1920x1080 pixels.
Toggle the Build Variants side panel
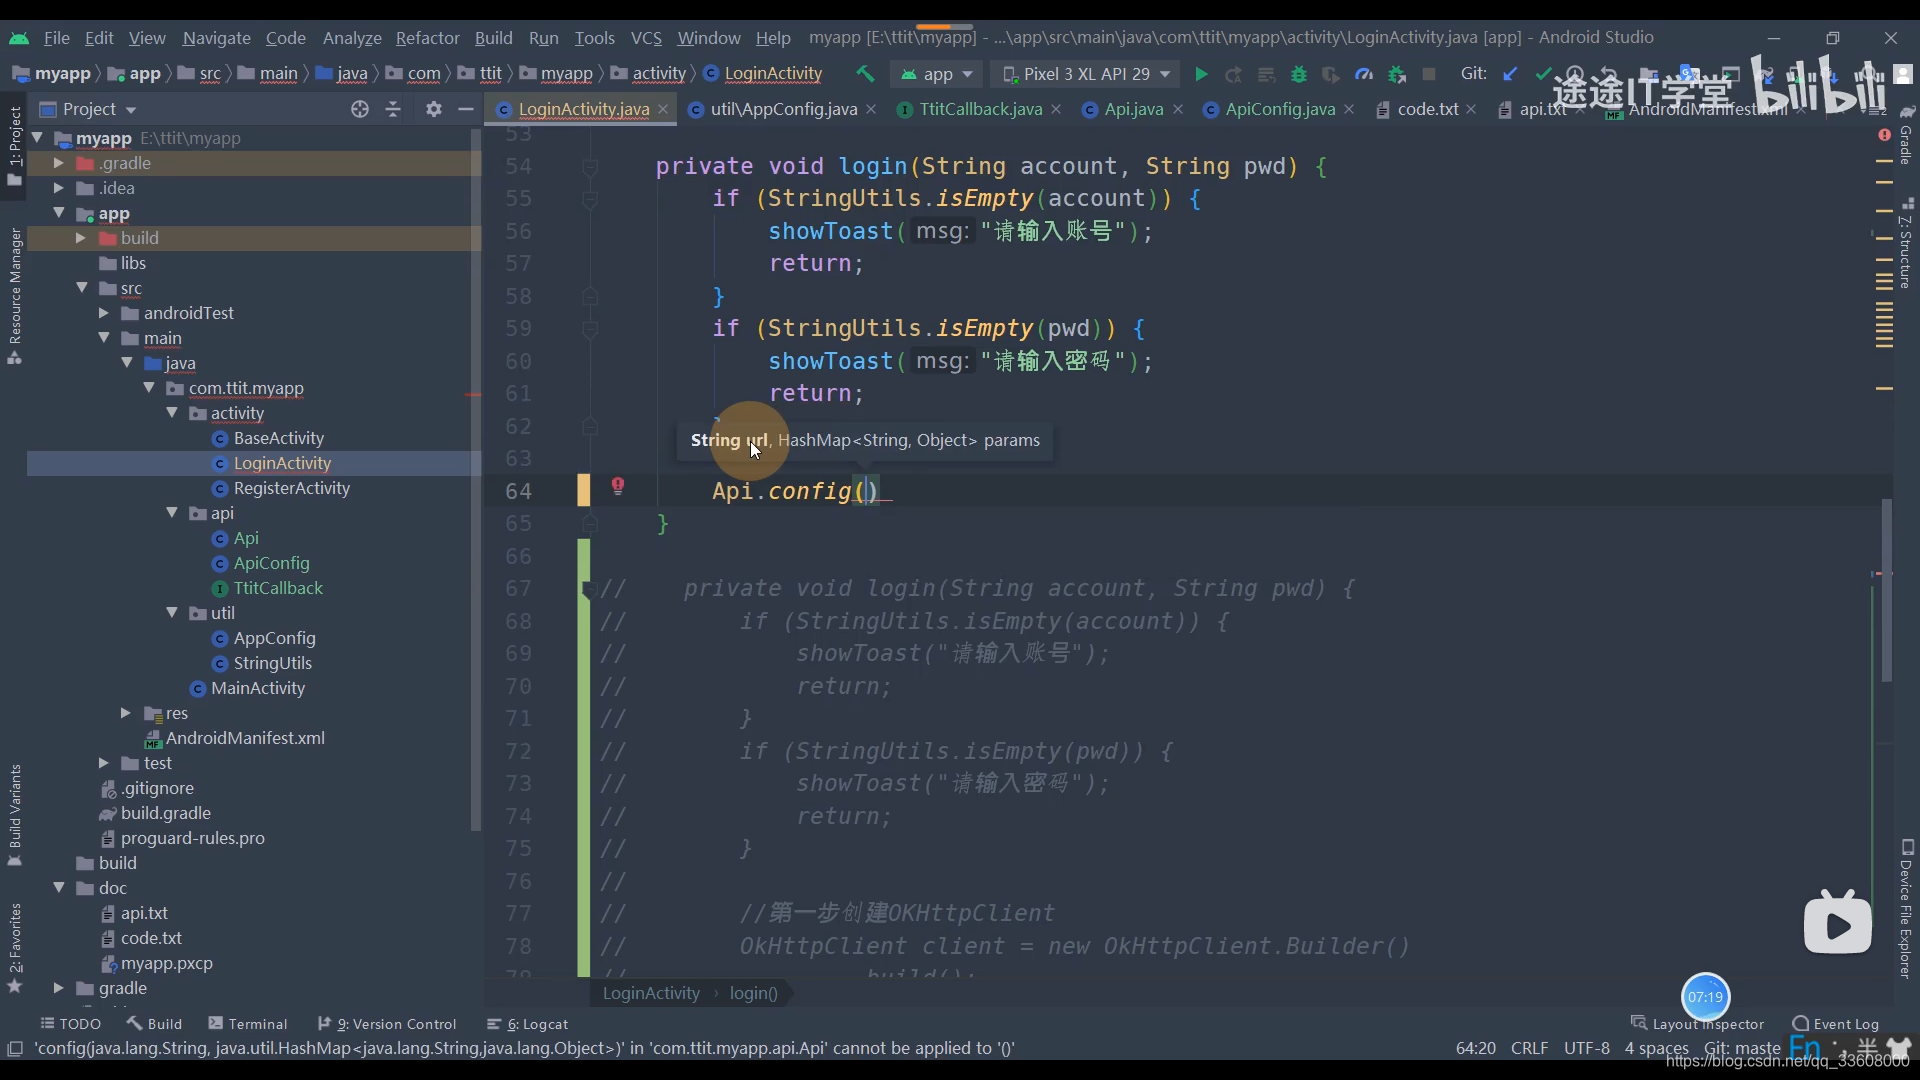click(14, 815)
